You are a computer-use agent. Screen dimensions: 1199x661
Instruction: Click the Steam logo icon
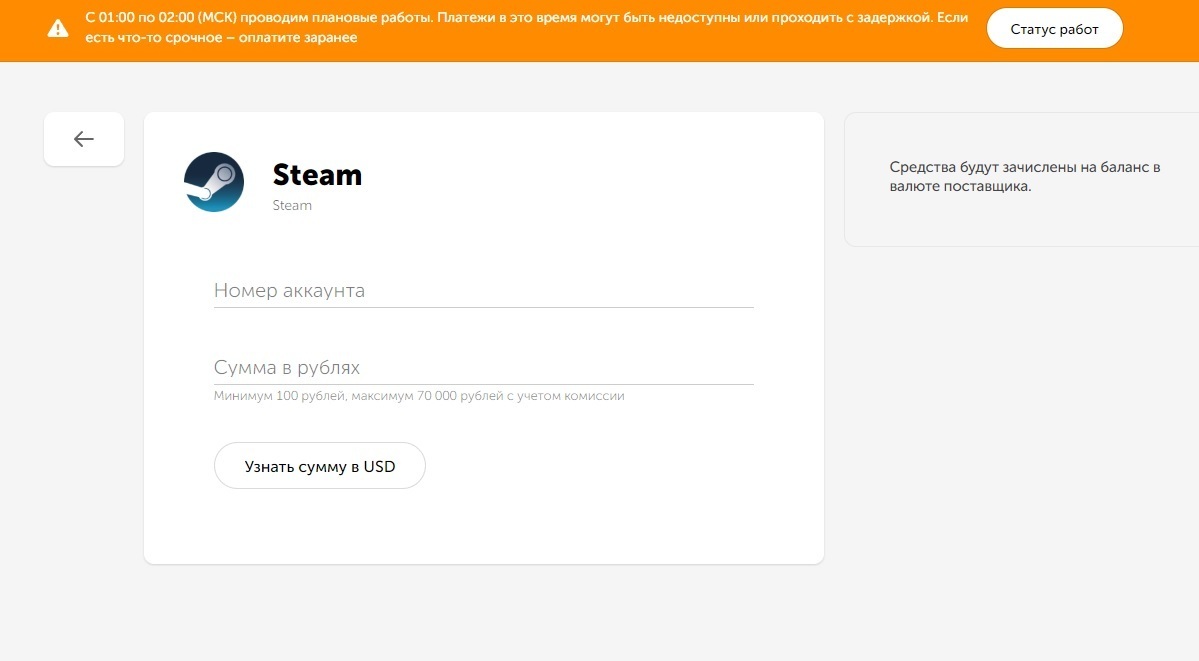click(214, 182)
